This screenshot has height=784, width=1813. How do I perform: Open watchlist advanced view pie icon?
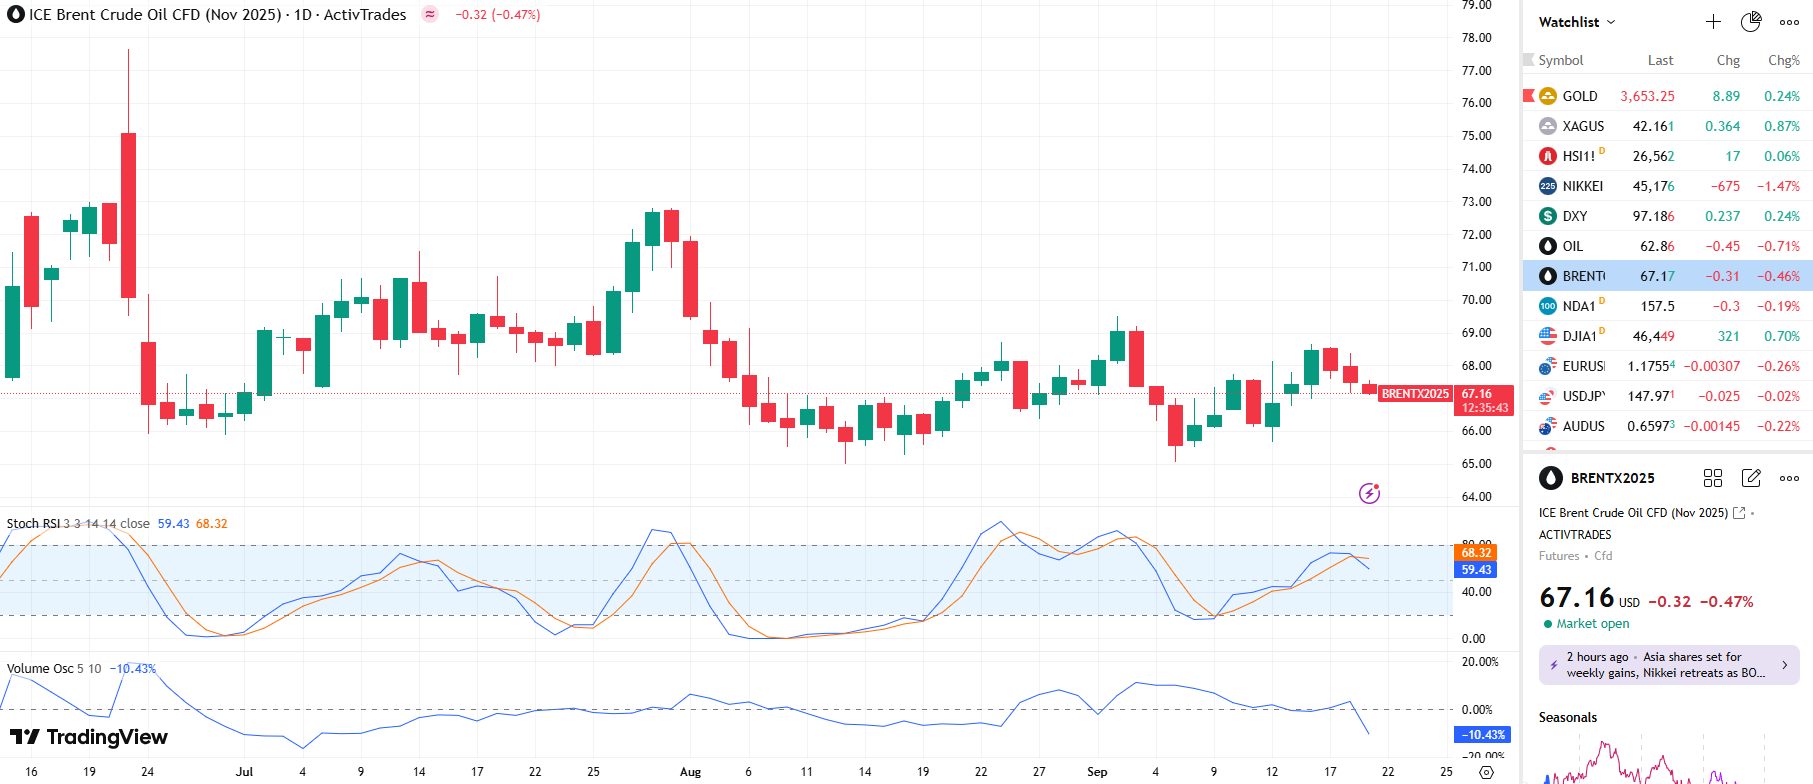pyautogui.click(x=1751, y=22)
